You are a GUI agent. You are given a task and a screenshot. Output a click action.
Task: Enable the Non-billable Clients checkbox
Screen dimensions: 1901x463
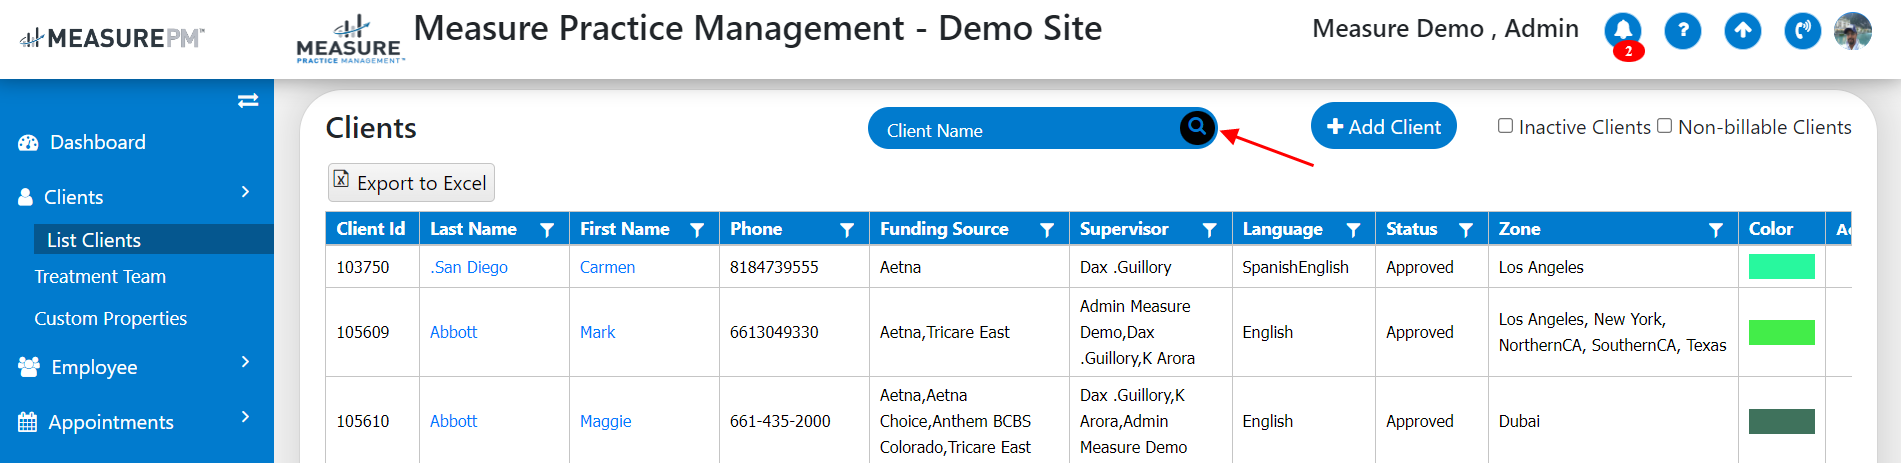pos(1664,126)
